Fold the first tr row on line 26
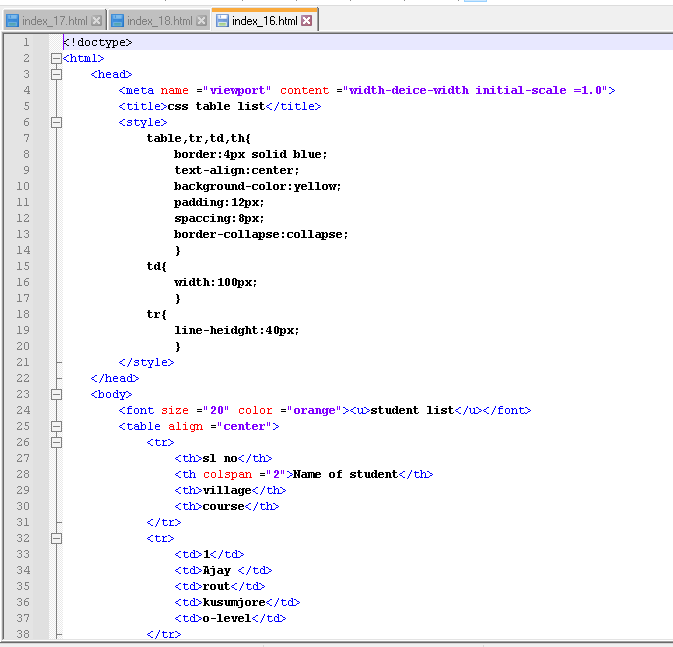This screenshot has height=647, width=673. click(x=56, y=442)
